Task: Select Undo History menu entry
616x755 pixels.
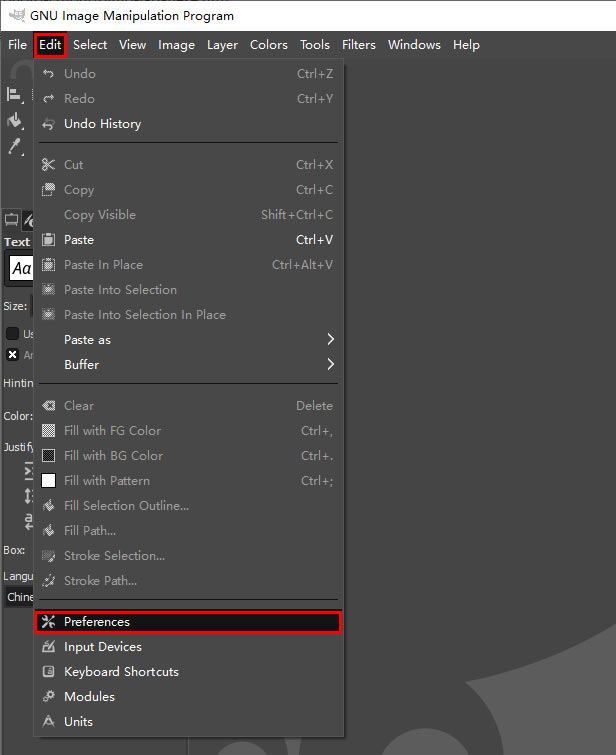Action: (x=102, y=124)
